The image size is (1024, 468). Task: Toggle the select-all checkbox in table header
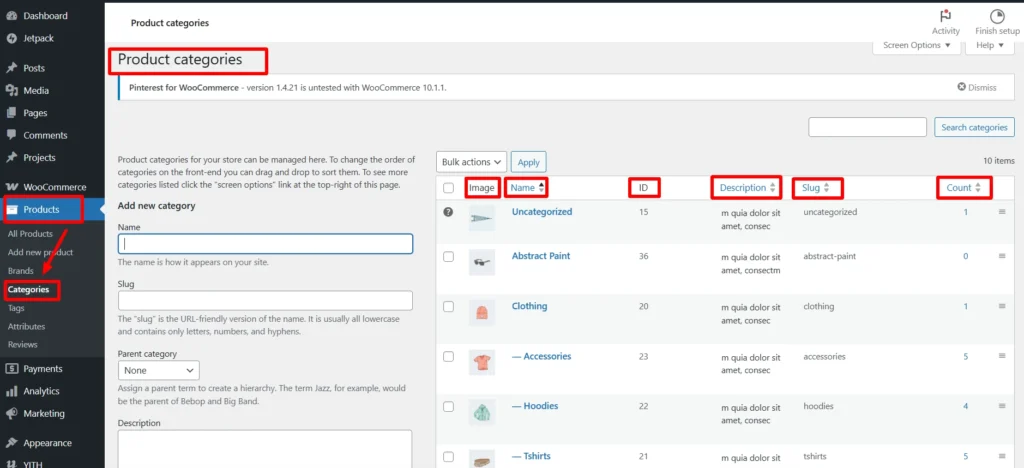[448, 188]
